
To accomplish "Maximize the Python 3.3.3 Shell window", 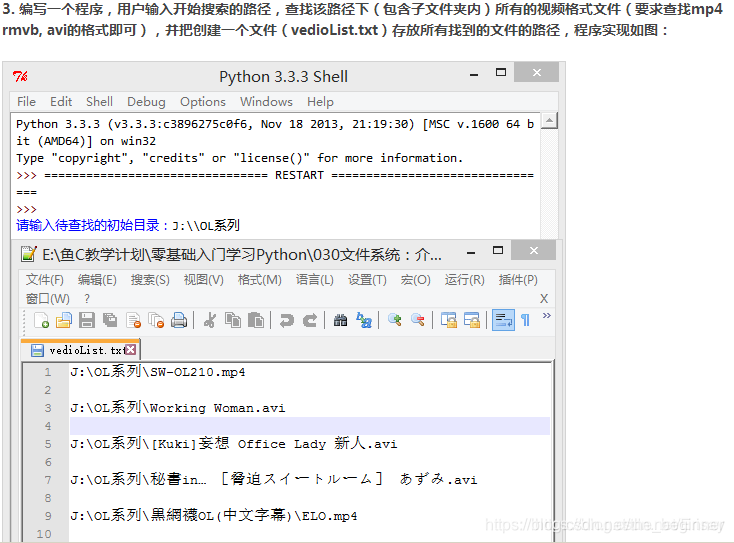I will [501, 73].
